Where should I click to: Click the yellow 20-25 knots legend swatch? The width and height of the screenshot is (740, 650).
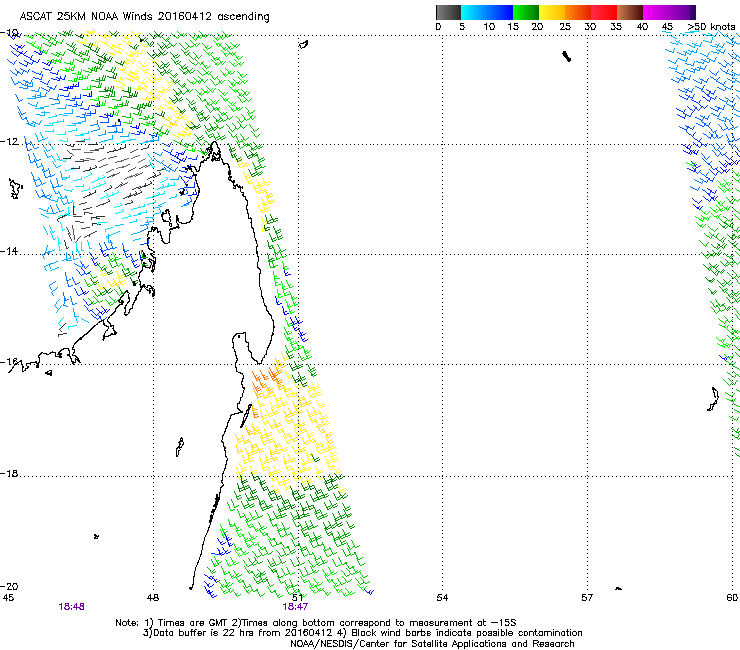(552, 12)
